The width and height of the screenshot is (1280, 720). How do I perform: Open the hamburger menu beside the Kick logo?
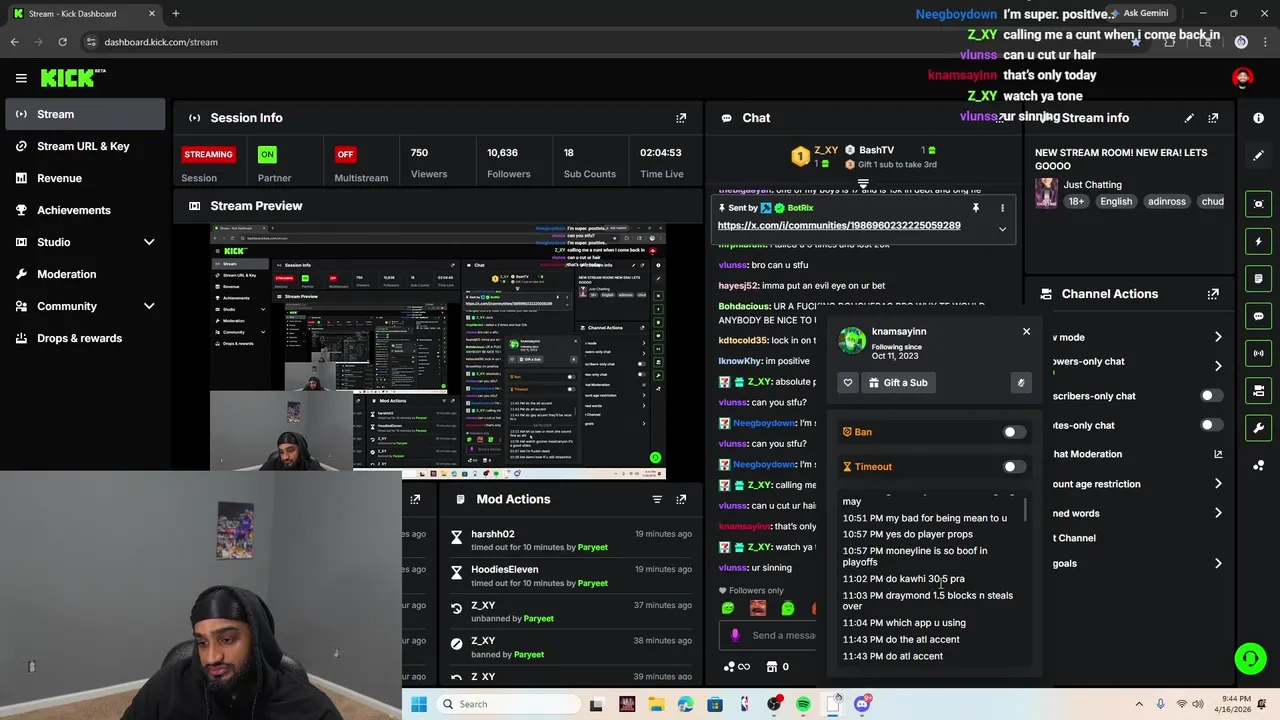click(21, 78)
